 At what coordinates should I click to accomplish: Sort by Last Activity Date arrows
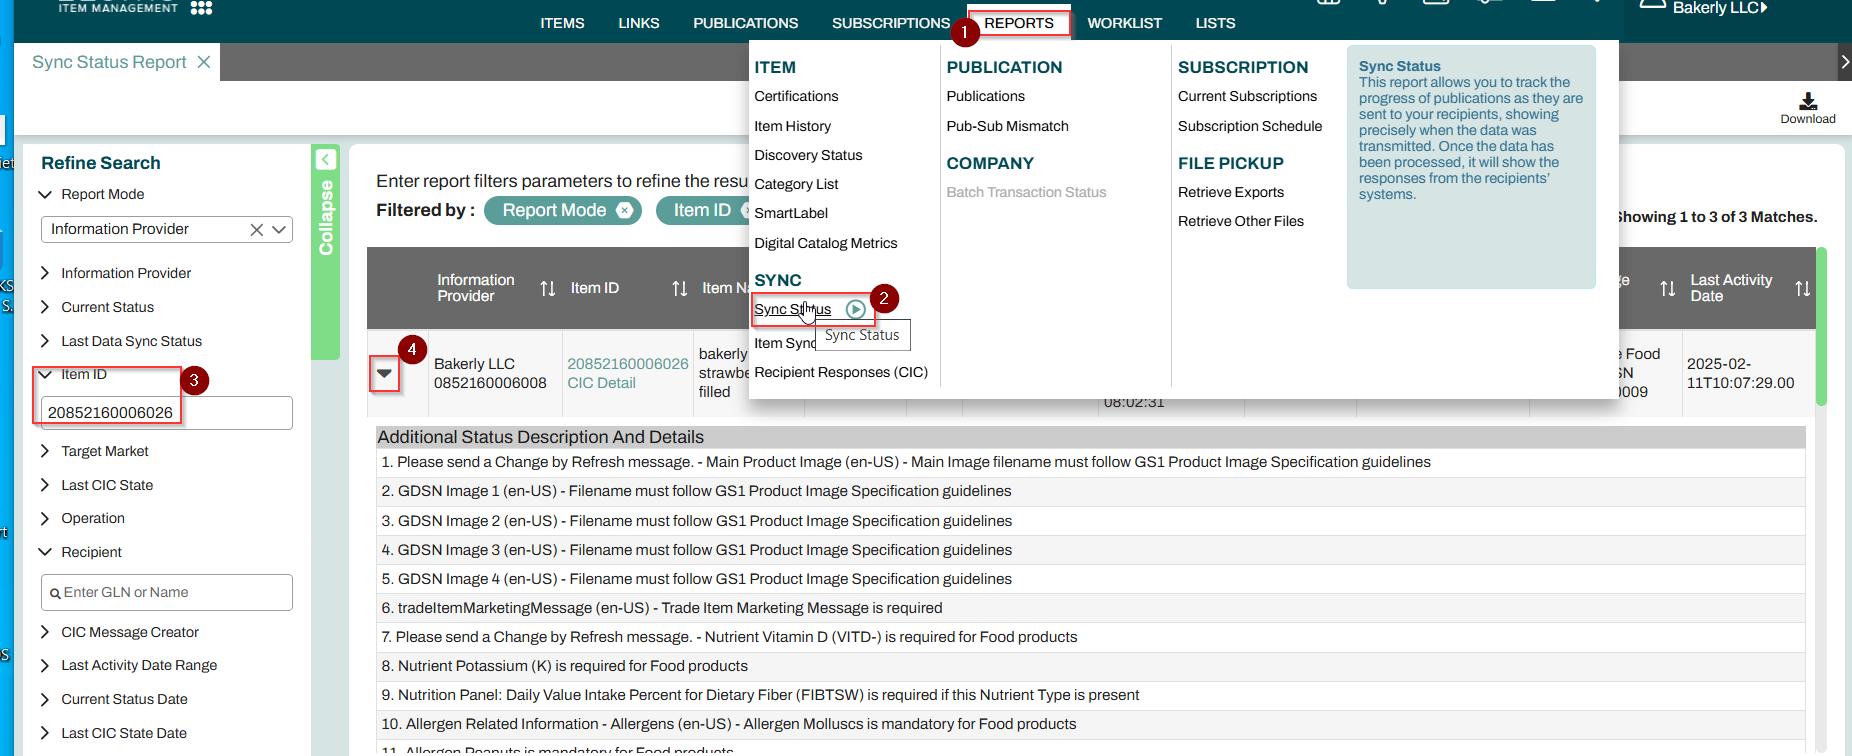[x=1802, y=289]
